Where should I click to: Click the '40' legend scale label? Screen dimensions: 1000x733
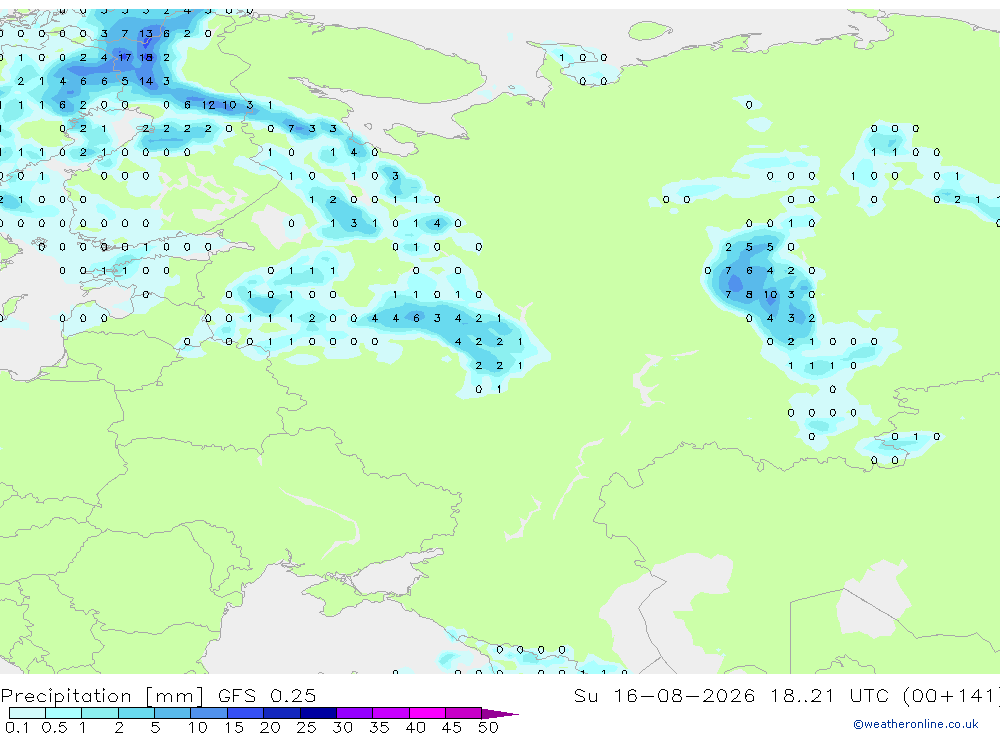415,727
